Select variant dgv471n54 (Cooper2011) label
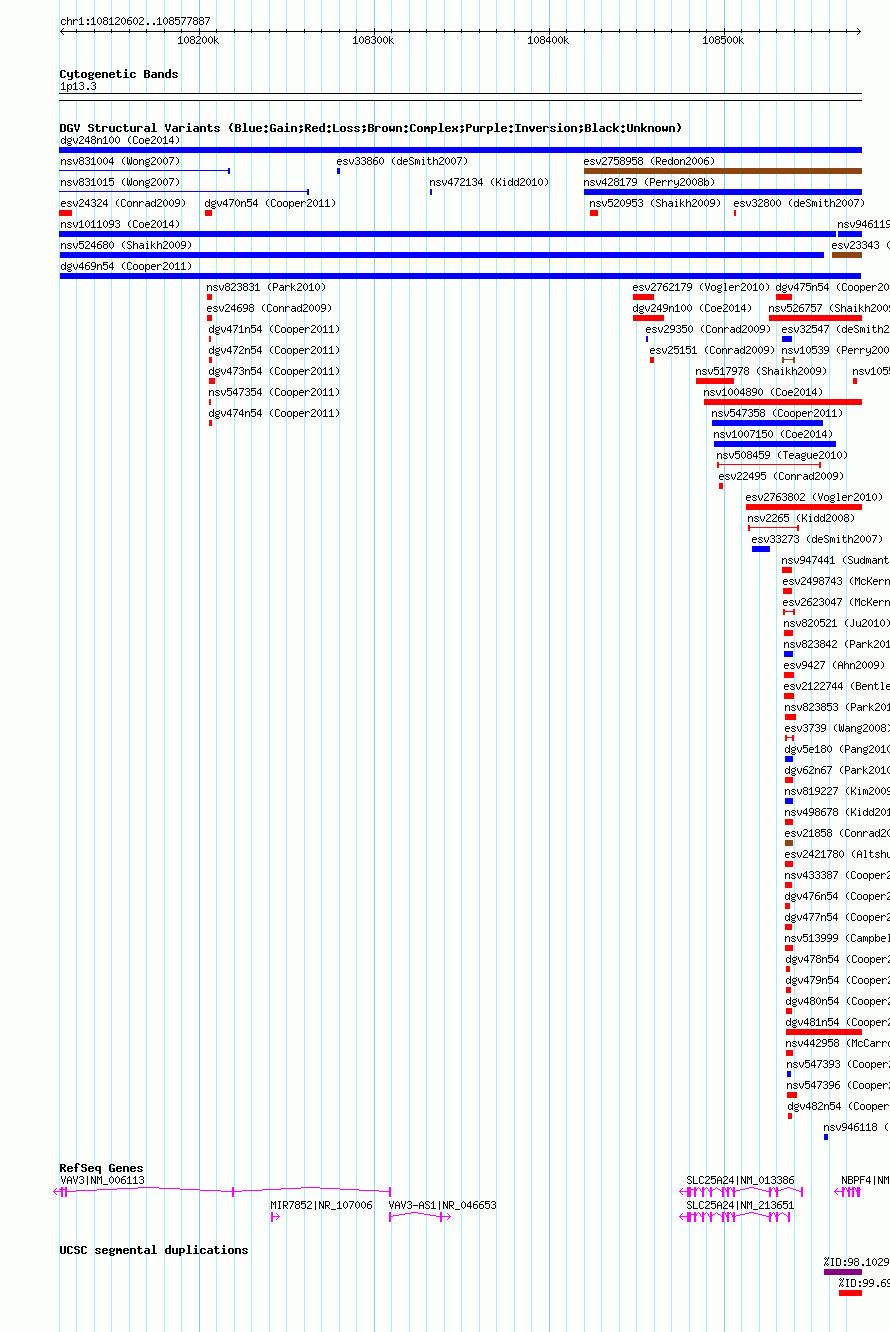This screenshot has height=1332, width=890. pos(274,329)
